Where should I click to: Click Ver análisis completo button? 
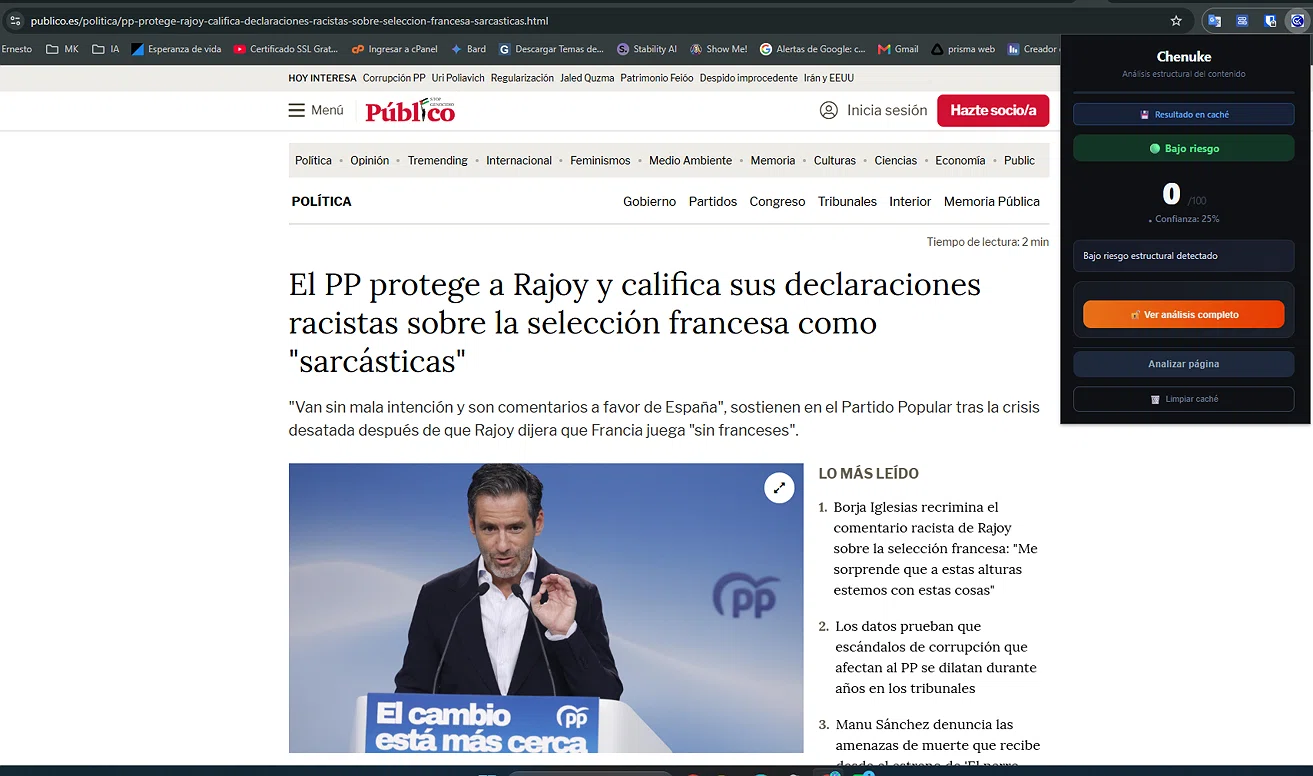[x=1184, y=314]
